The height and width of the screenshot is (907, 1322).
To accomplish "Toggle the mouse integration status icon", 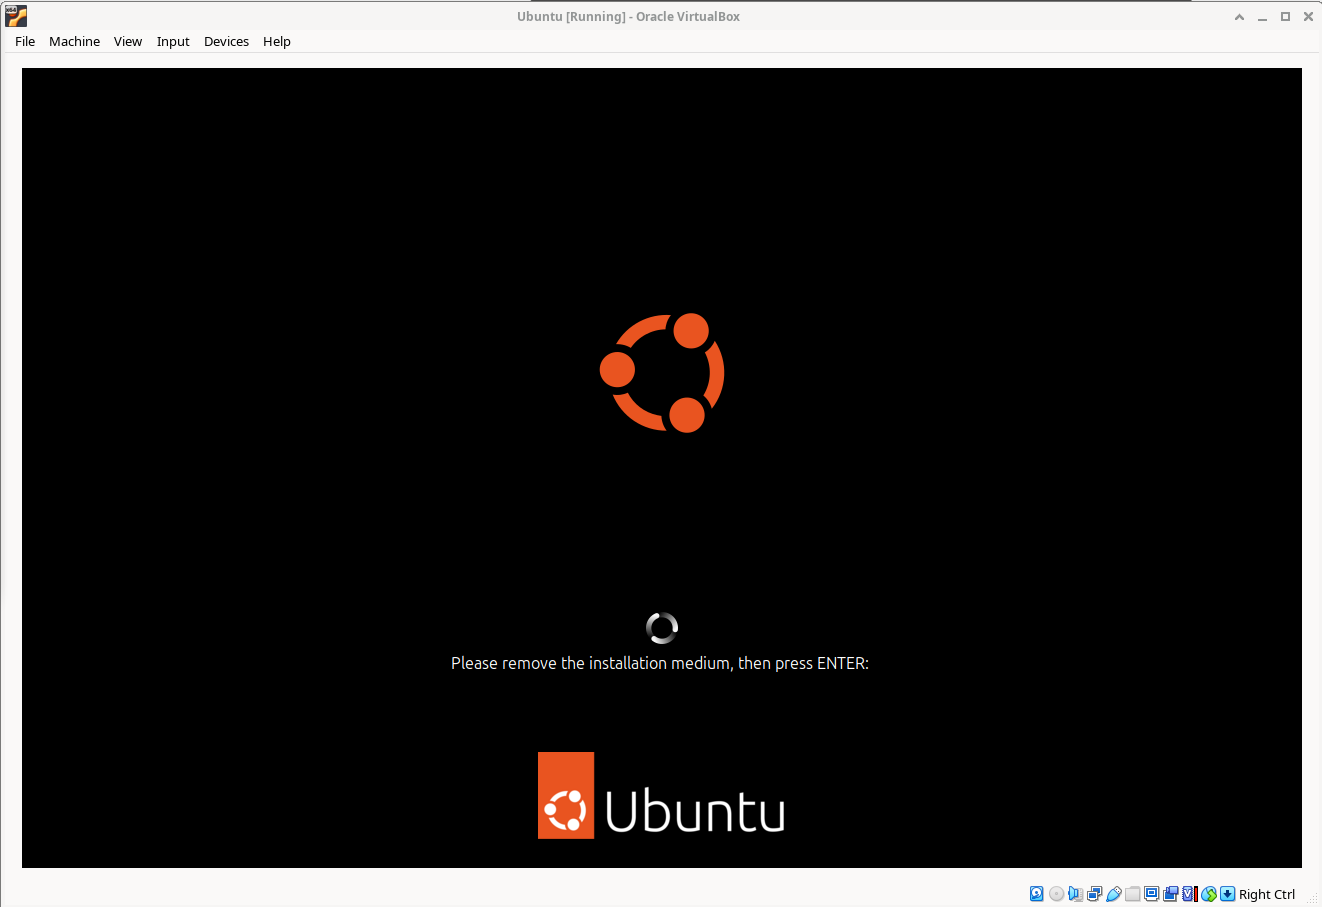I will coord(1208,894).
